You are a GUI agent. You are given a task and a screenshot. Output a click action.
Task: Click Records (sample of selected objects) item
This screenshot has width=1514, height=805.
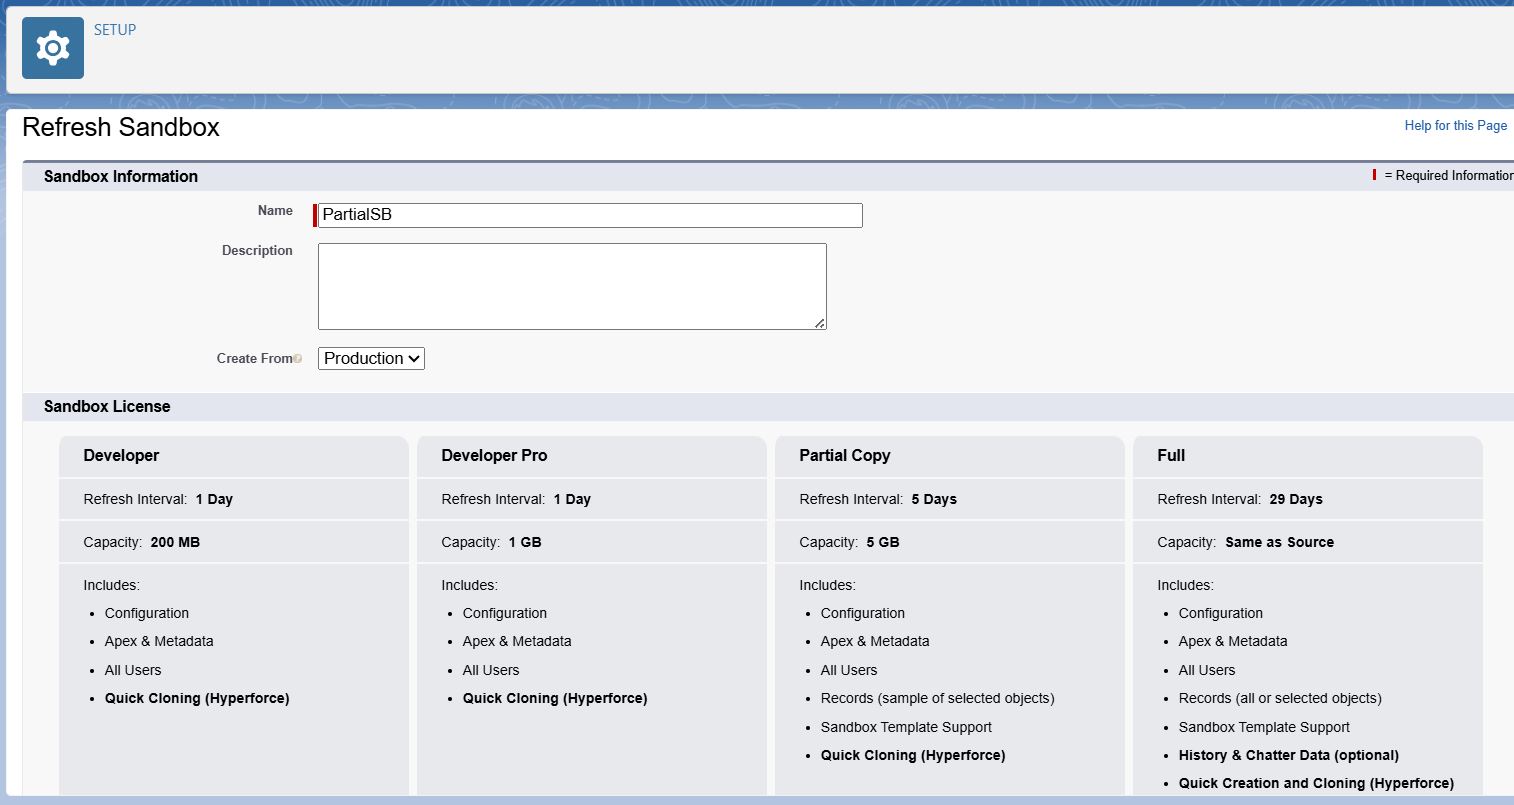(x=937, y=698)
